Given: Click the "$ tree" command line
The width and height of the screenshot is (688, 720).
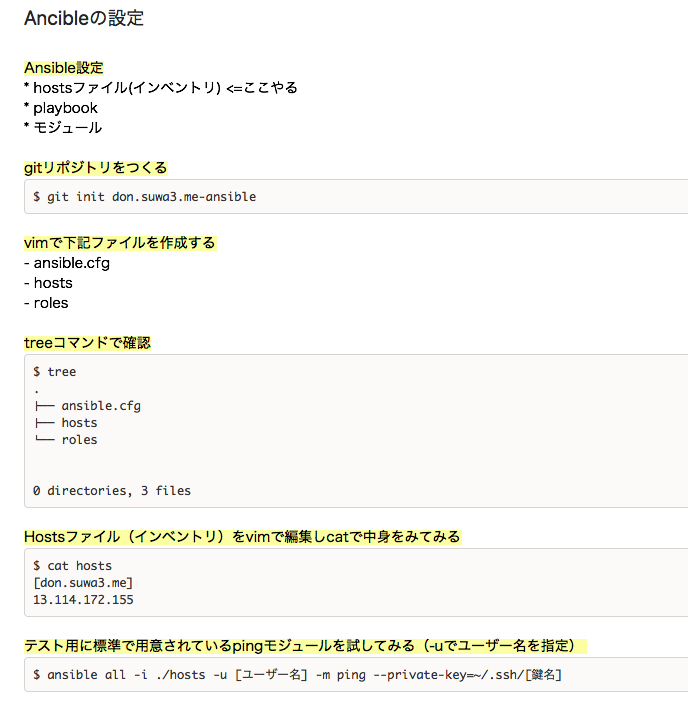Looking at the screenshot, I should tap(55, 372).
